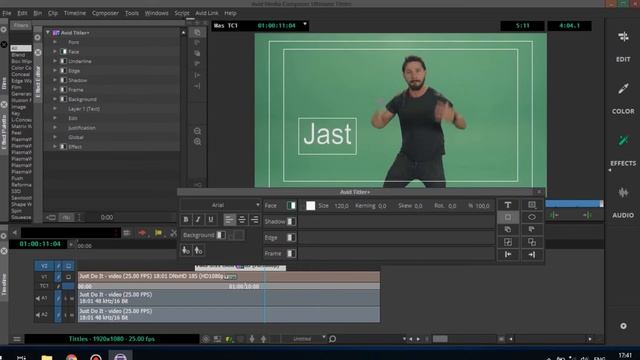Viewport: 640px width, 360px height.
Task: Expand Frame parameters in Effect Editor
Action: (55, 90)
